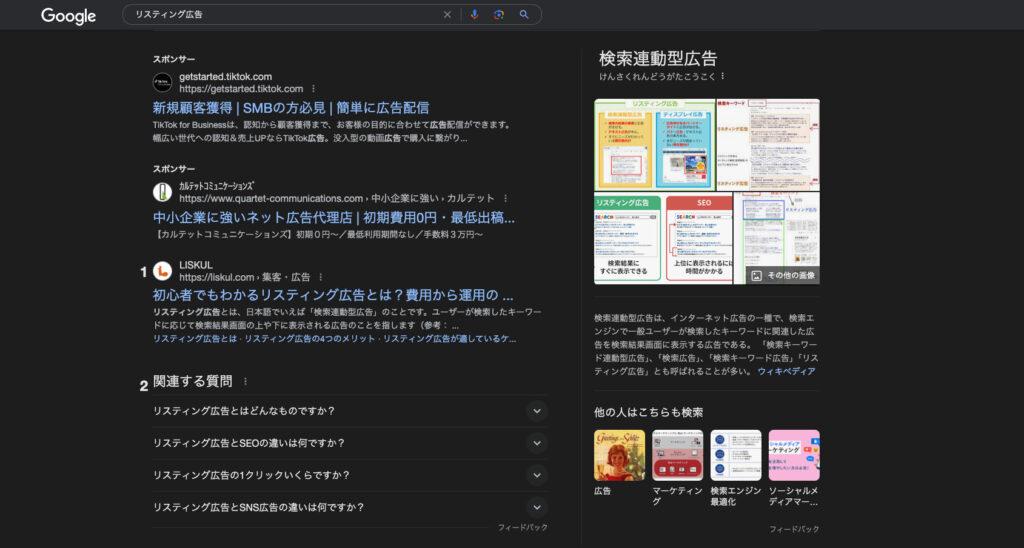The width and height of the screenshot is (1024, 548).
Task: Follow the ウィキペディア link in knowledge panel
Action: tap(786, 371)
